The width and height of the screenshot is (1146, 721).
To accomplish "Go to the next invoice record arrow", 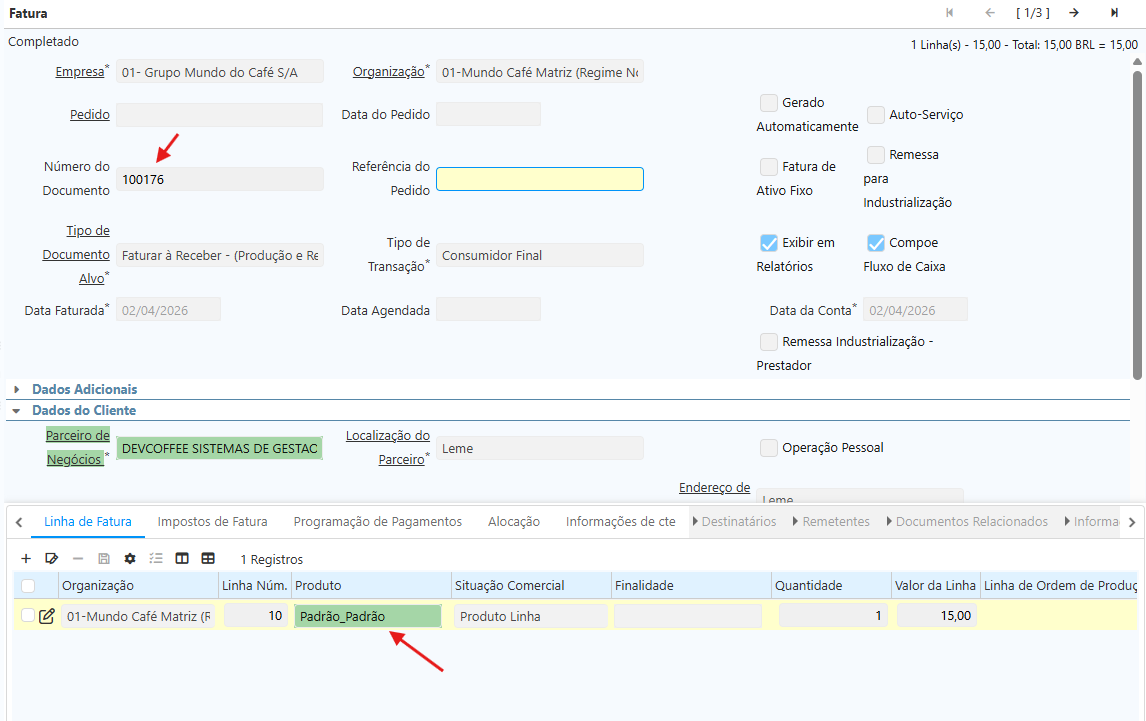I will (1073, 13).
